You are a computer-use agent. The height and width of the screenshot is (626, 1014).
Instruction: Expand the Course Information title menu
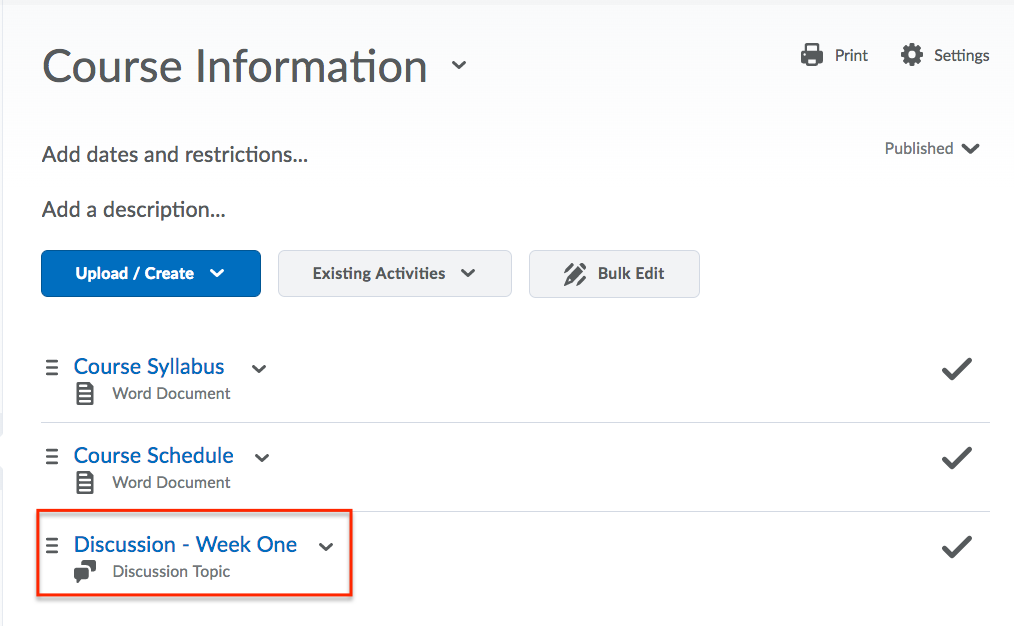[x=459, y=66]
